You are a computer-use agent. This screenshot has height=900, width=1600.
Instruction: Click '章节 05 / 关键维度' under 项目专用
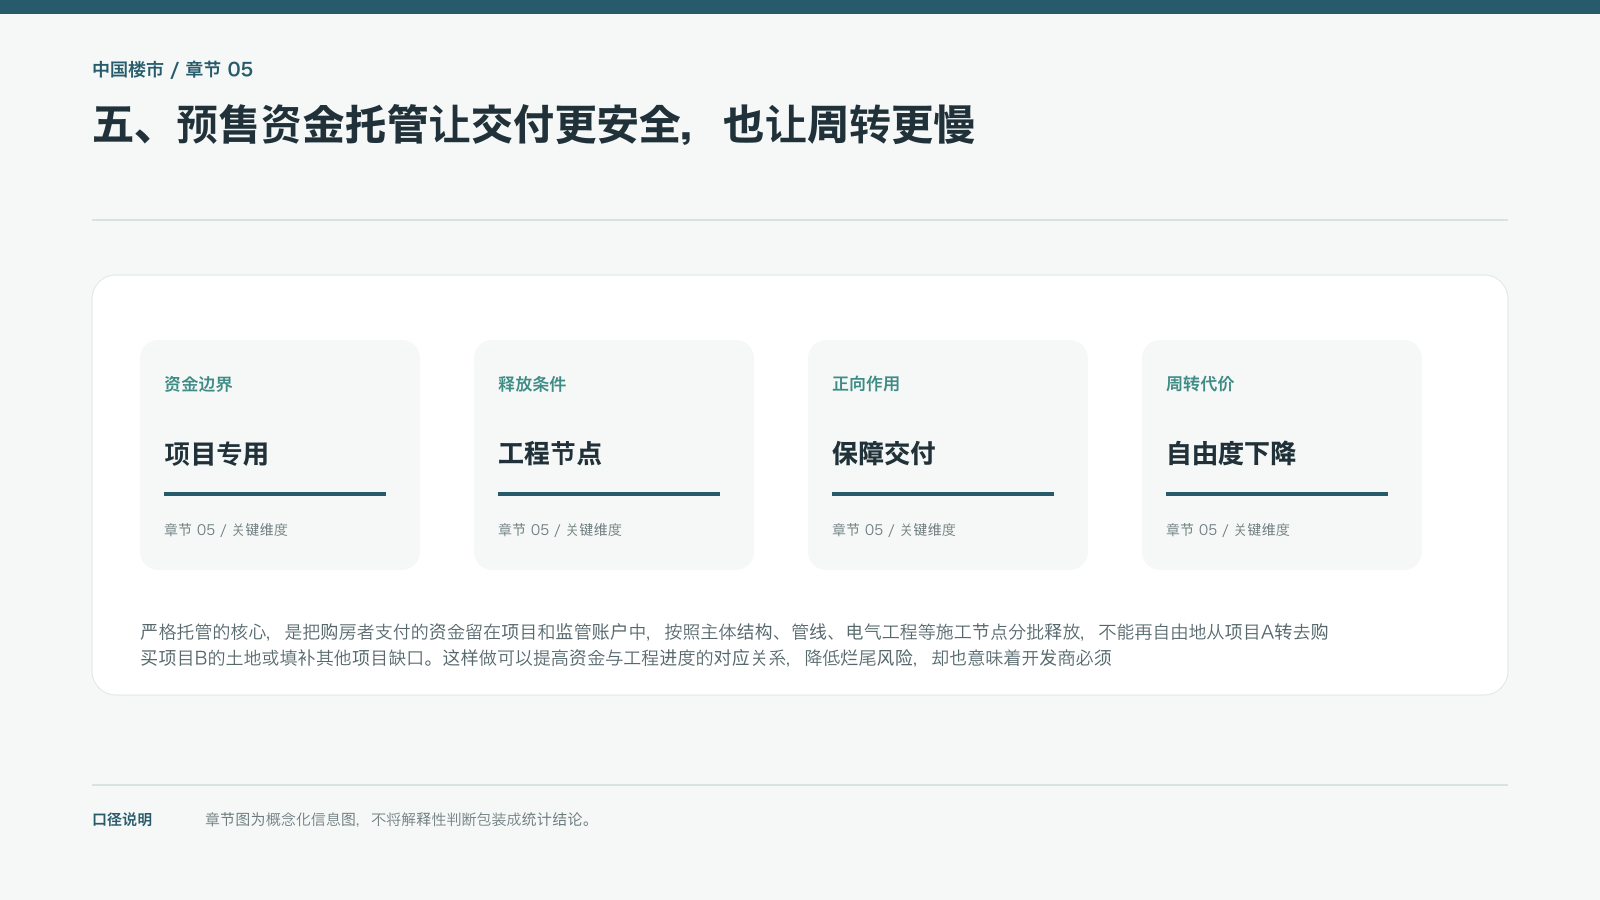pyautogui.click(x=226, y=530)
